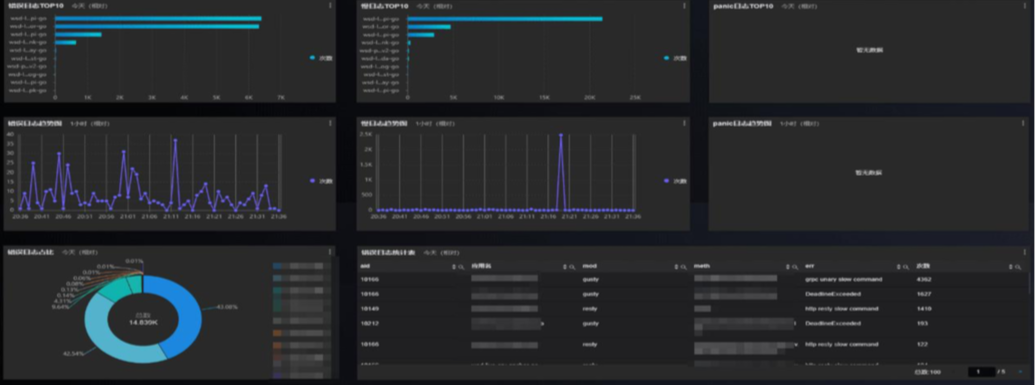Click the count cell 1627
Image resolution: width=1035 pixels, height=385 pixels.
coord(923,294)
